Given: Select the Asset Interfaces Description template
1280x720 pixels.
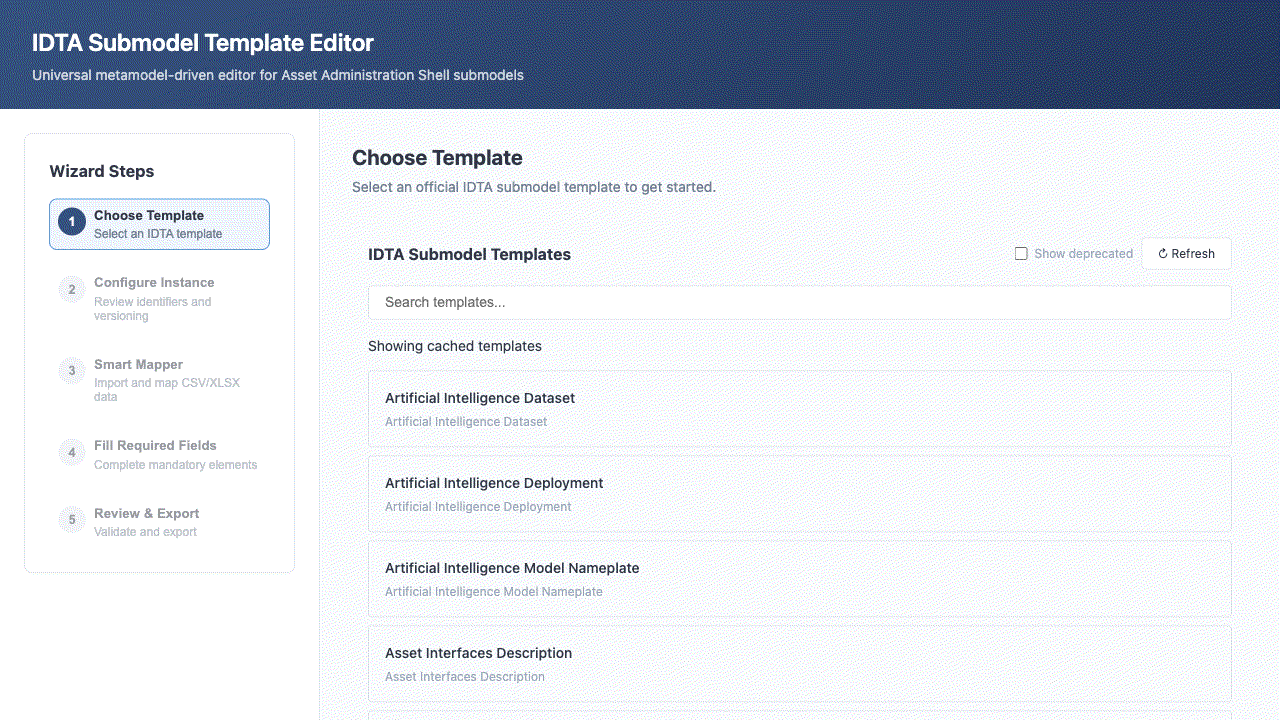Looking at the screenshot, I should point(799,663).
